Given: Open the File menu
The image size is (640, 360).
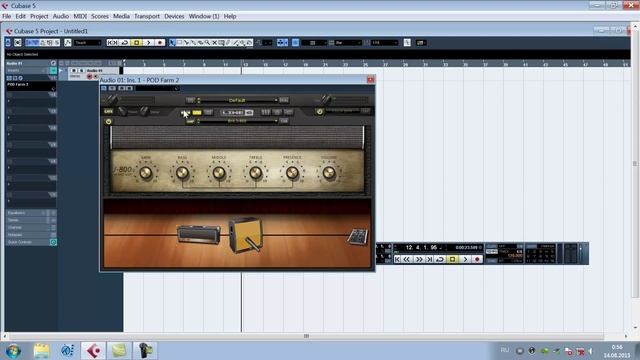Looking at the screenshot, I should tap(7, 16).
